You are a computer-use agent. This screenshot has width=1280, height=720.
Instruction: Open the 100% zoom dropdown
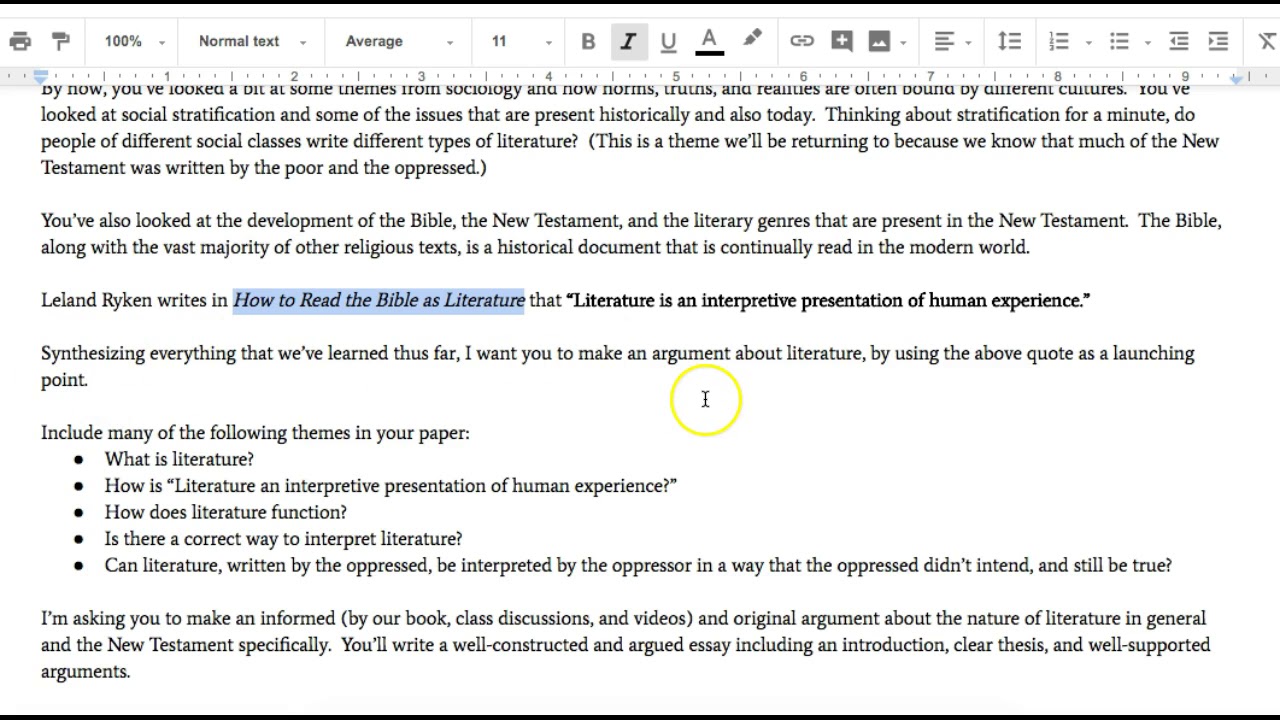click(134, 41)
